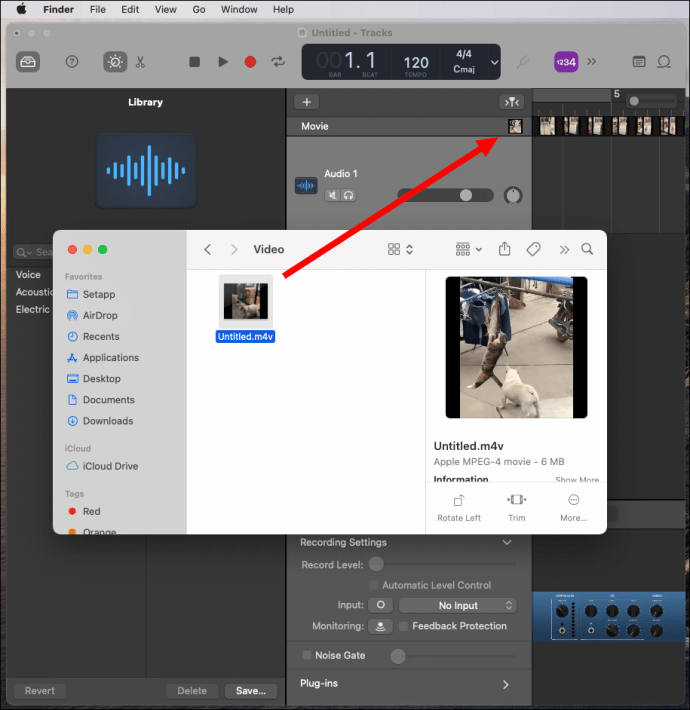This screenshot has width=690, height=710.
Task: Go forward in the Finder window
Action: 234,249
